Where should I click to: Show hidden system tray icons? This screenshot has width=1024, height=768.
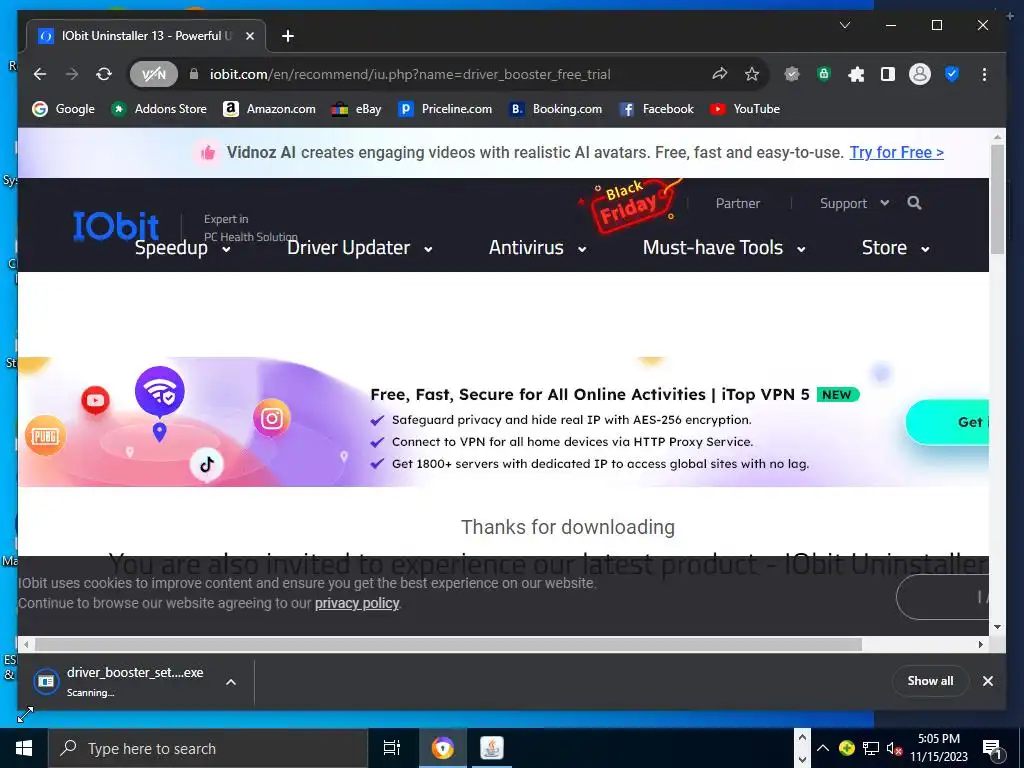823,748
